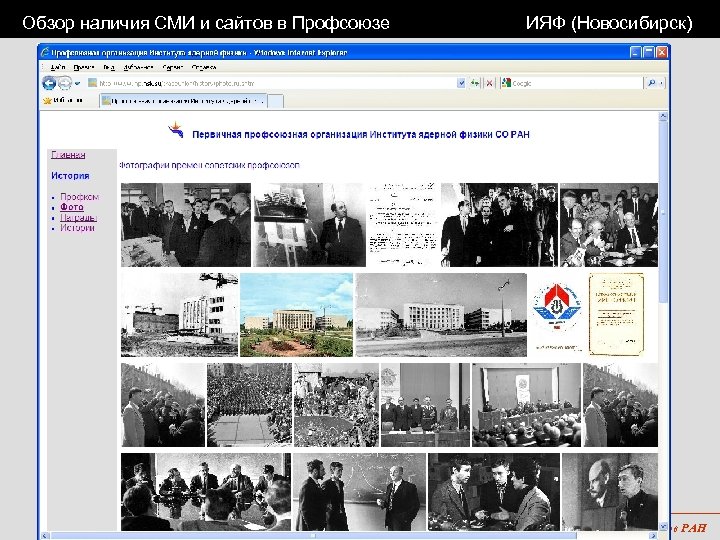Click the horizontal scrollbar left arrow
Screen dimensions: 720x540
click(x=45, y=535)
